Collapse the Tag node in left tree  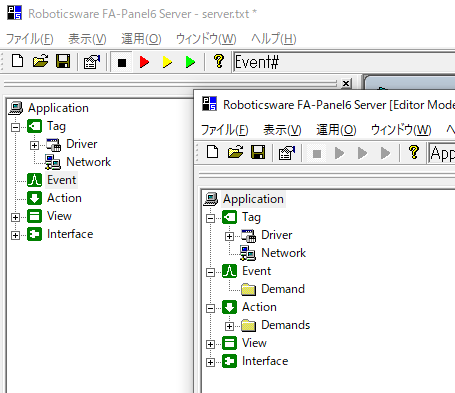tap(15, 127)
